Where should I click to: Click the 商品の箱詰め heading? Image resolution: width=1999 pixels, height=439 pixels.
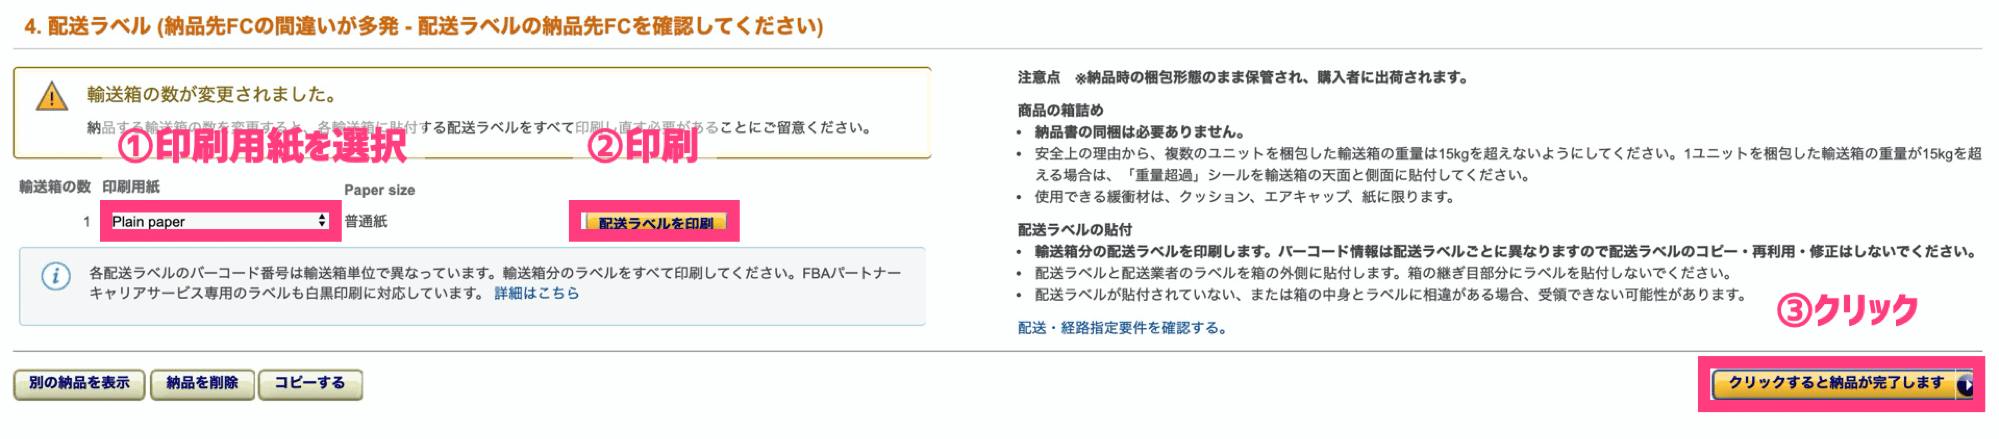[1060, 110]
